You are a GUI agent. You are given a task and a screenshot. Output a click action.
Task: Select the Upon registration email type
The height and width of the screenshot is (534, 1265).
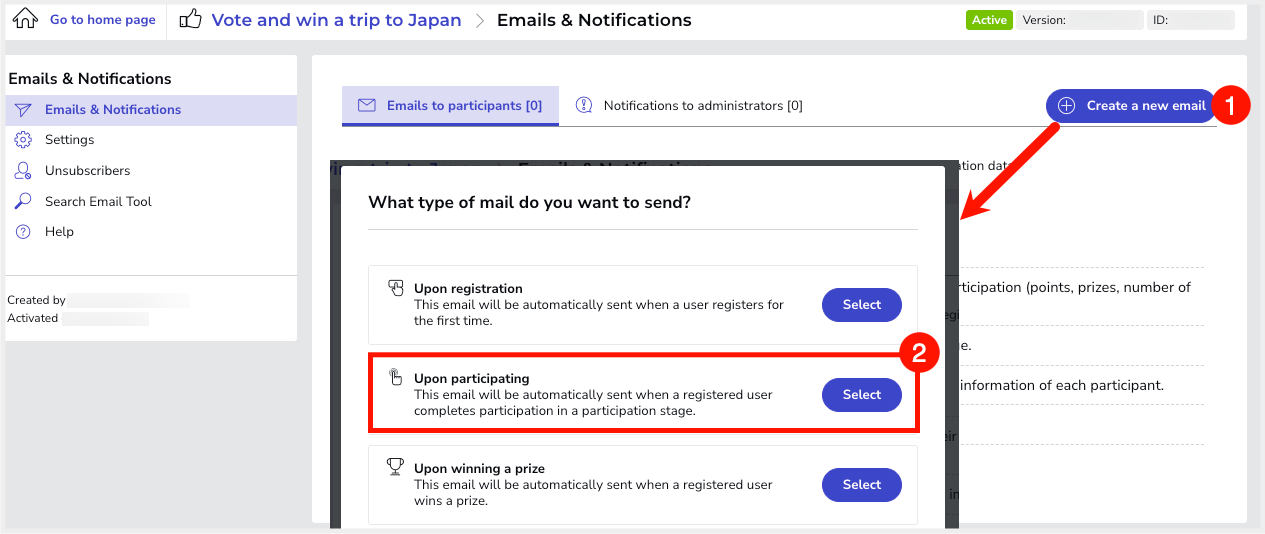(862, 305)
